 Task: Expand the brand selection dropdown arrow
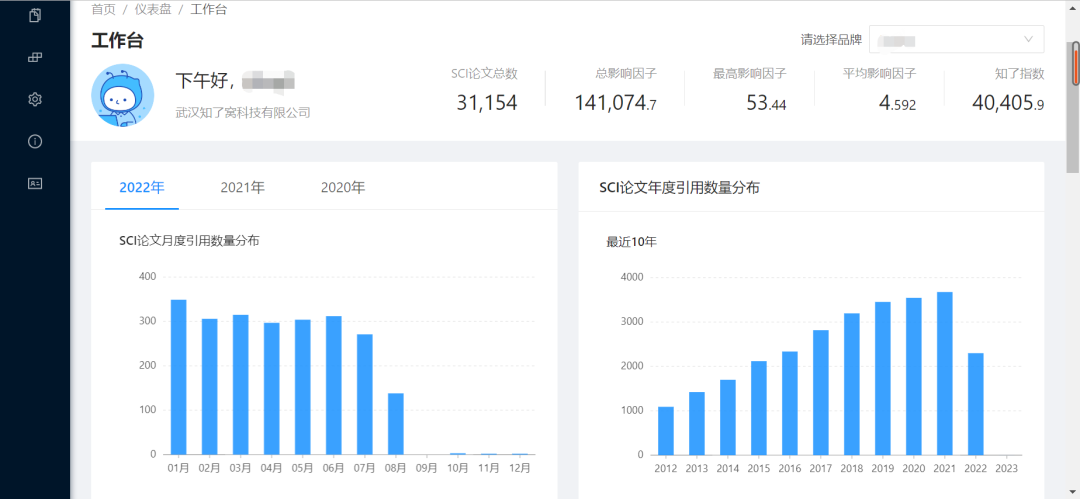point(1029,40)
